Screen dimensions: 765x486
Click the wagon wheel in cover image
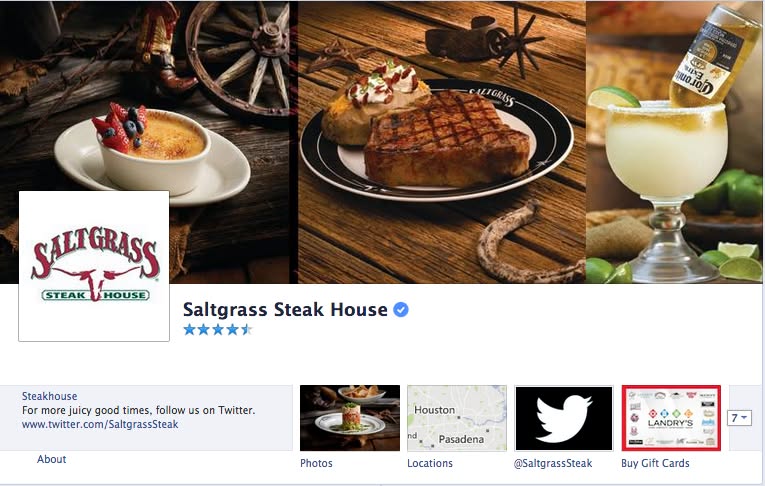pos(238,61)
